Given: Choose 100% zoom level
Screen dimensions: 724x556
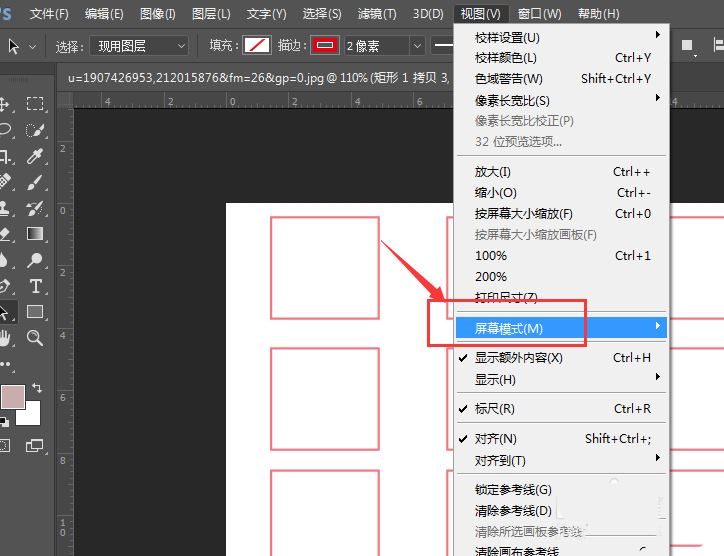Looking at the screenshot, I should pos(561,255).
